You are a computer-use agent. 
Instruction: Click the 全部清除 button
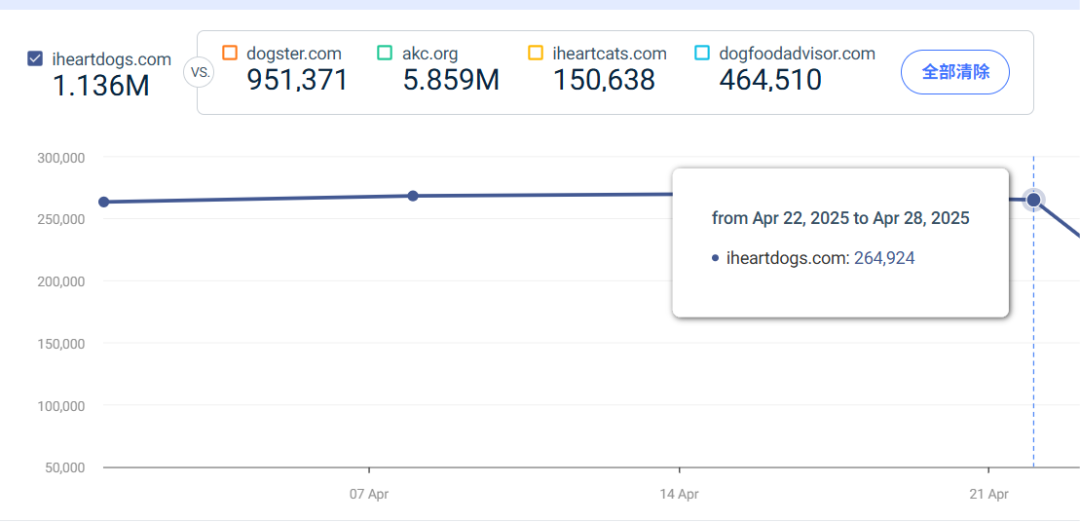coord(955,72)
